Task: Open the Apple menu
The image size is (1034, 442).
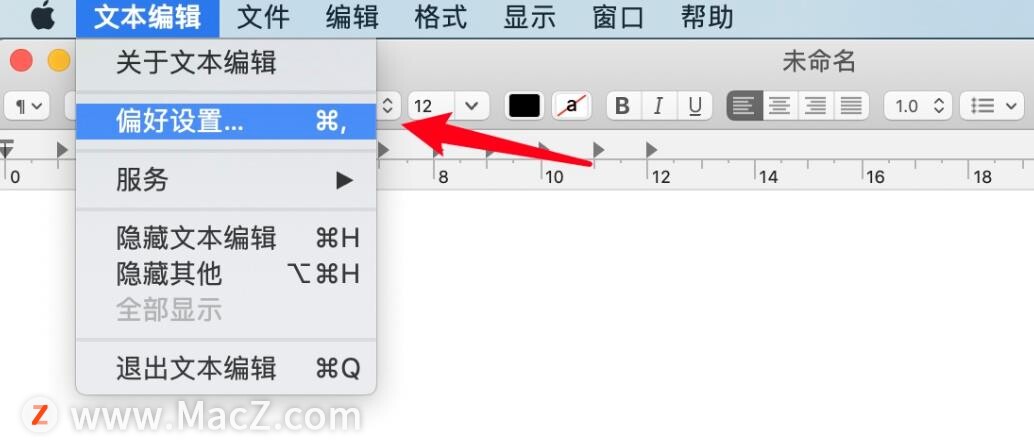Action: [42, 18]
